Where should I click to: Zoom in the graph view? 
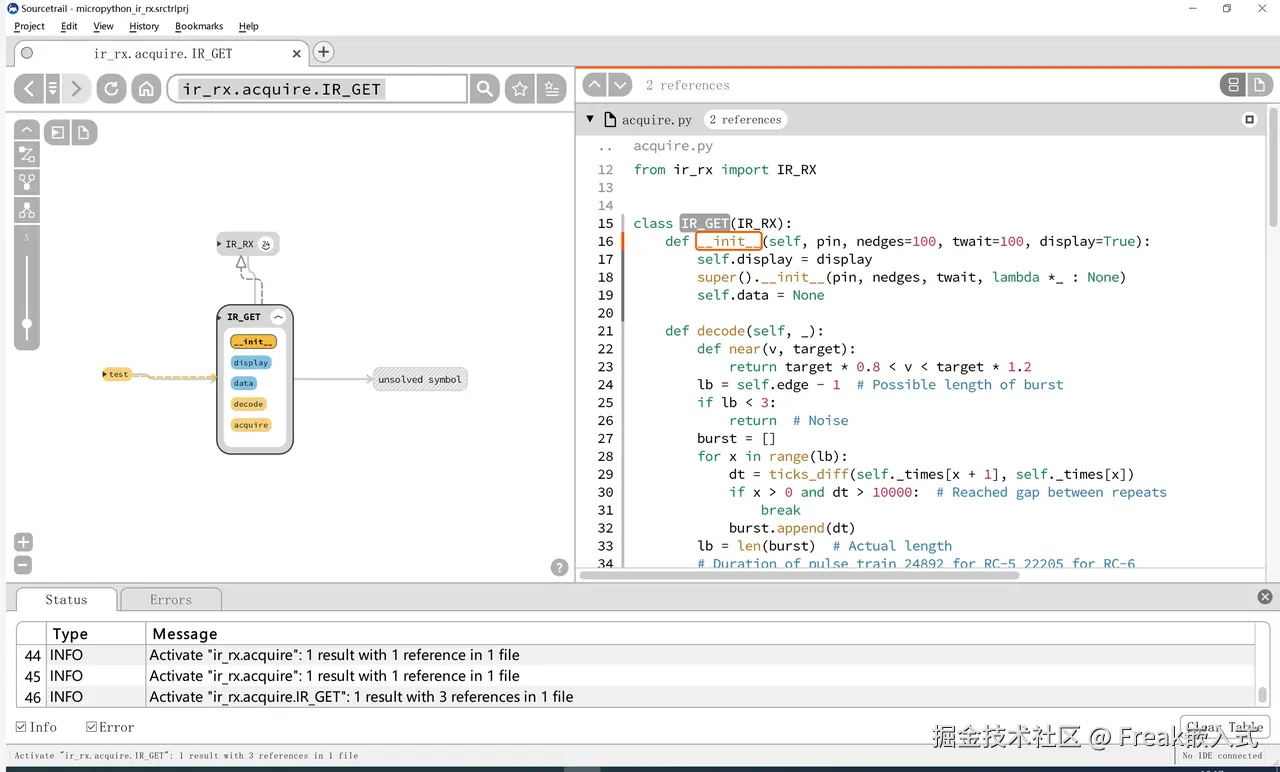(x=24, y=542)
